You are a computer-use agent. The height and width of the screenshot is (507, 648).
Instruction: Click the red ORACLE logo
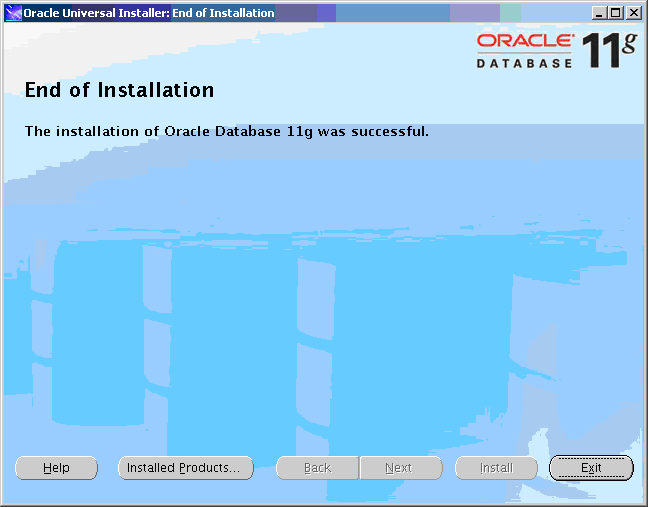pos(525,41)
